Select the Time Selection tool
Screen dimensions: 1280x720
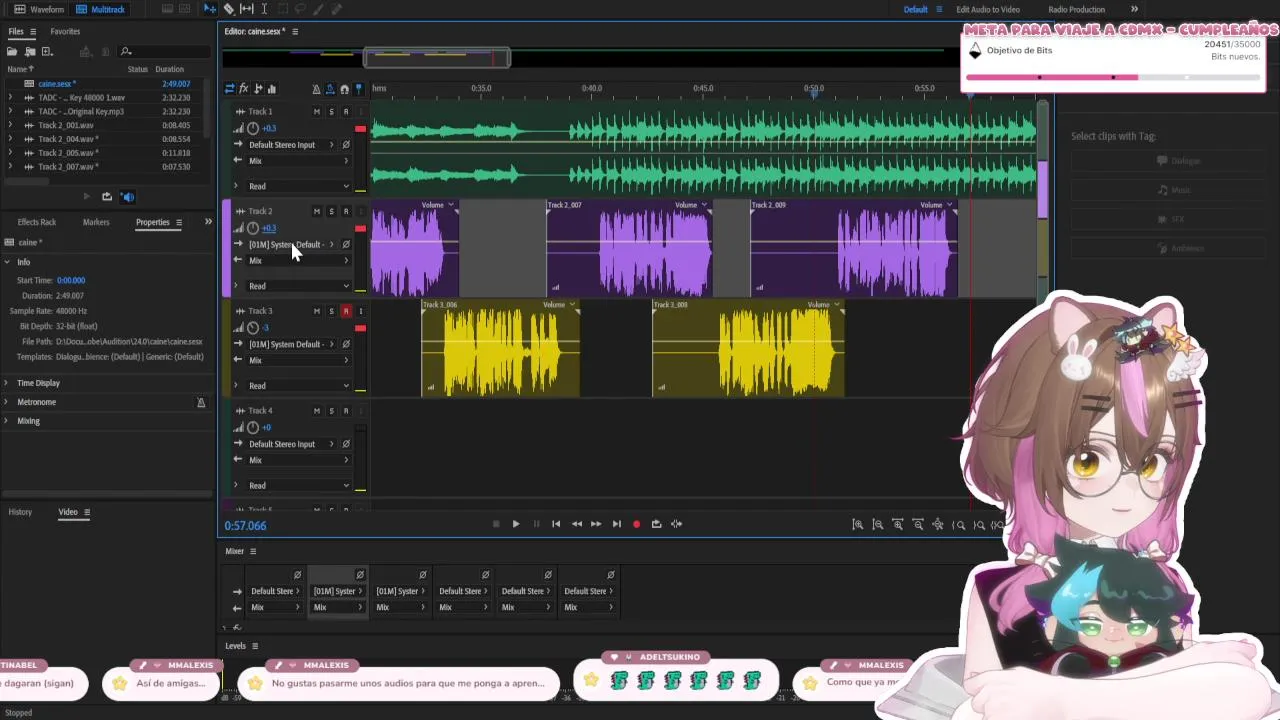tap(264, 9)
